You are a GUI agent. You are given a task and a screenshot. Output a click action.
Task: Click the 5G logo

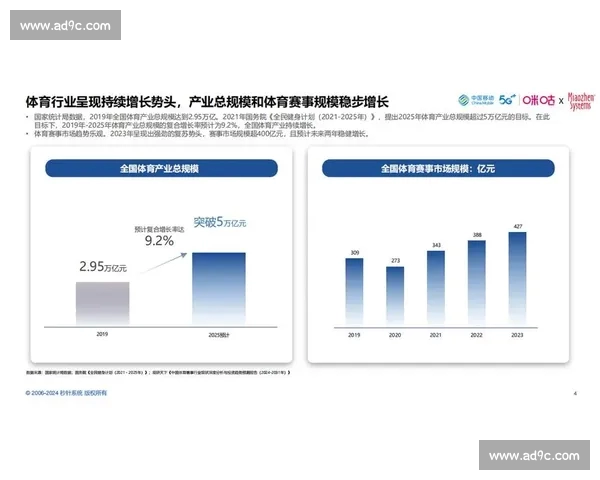[x=507, y=100]
